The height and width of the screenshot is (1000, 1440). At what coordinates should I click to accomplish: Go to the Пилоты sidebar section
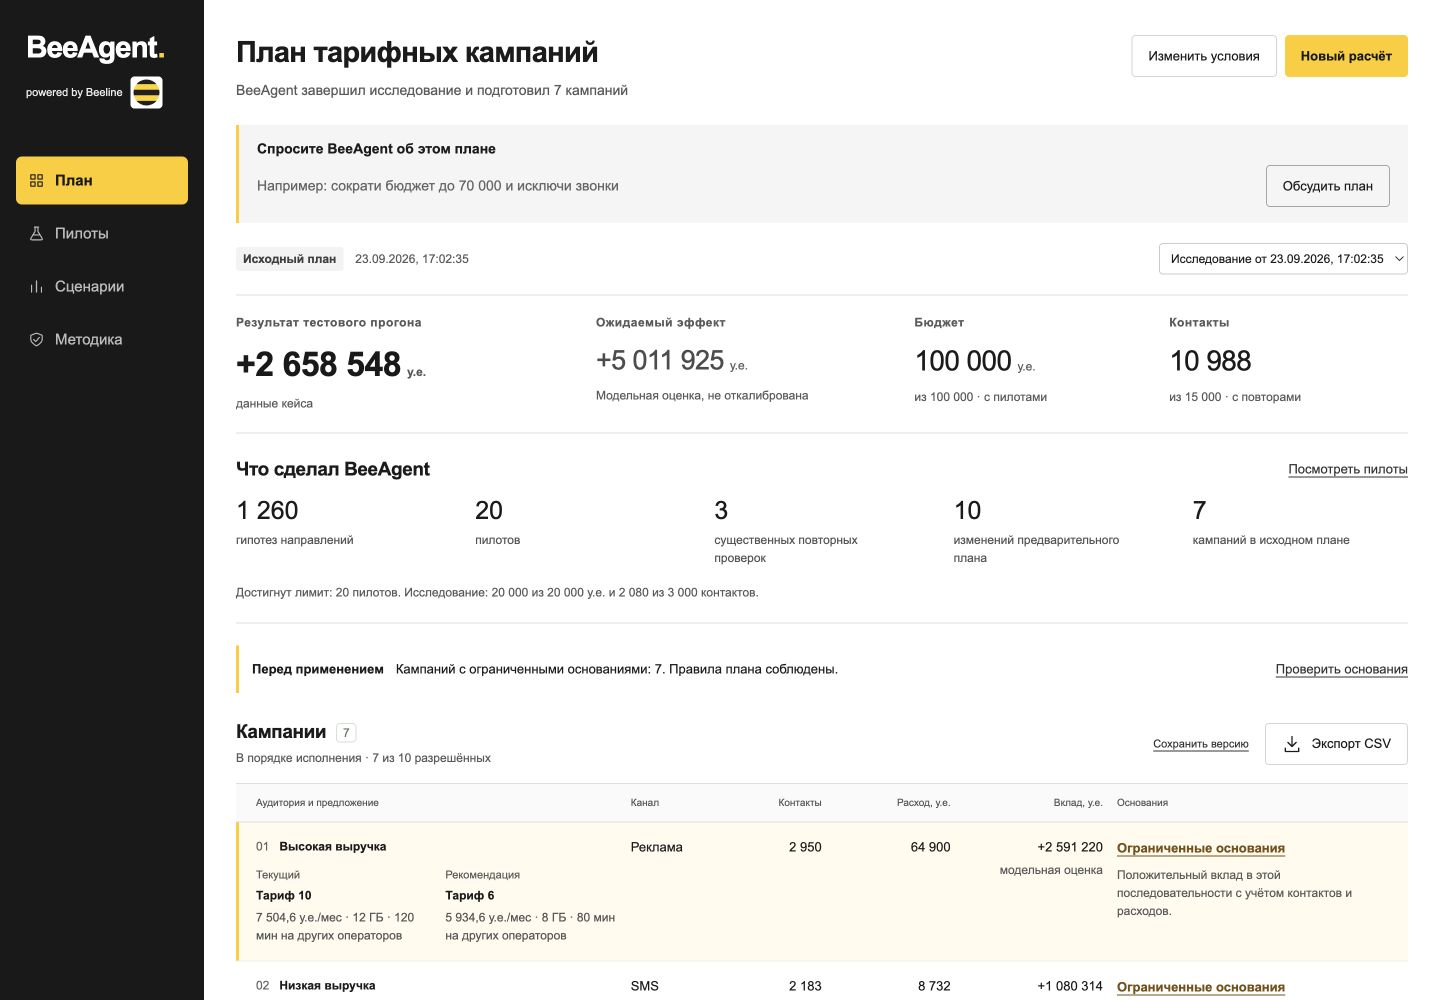click(102, 233)
